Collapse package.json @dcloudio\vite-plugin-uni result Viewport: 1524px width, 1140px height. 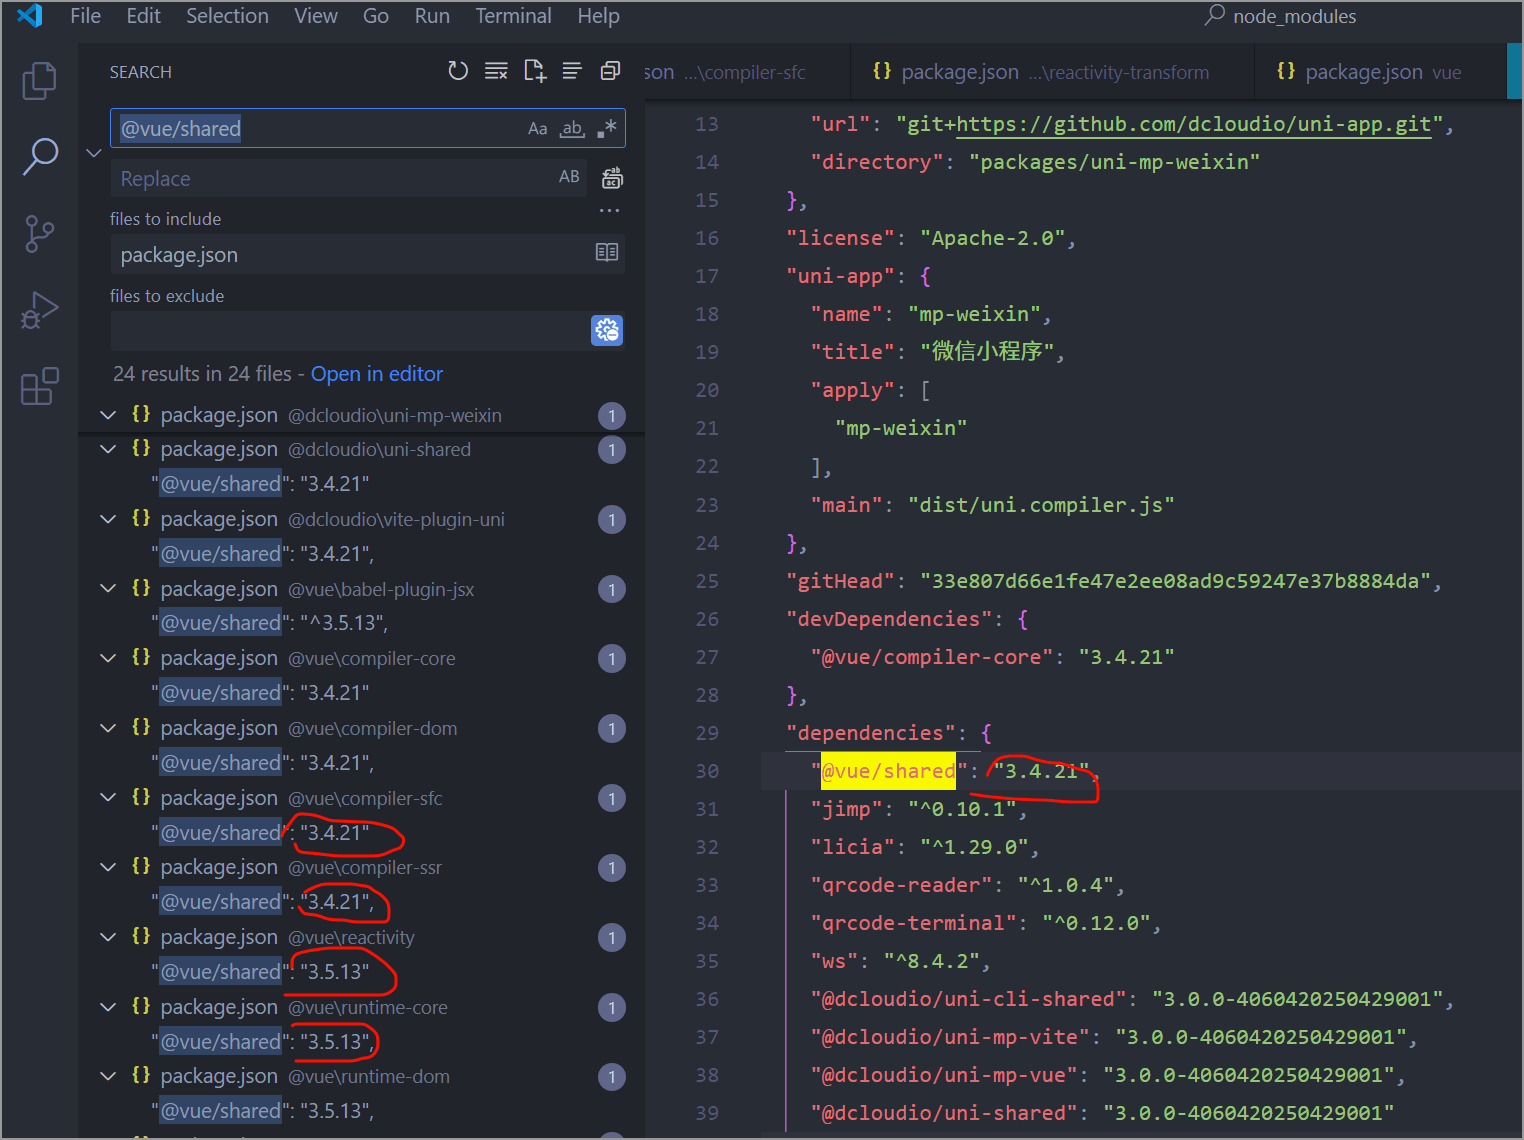[108, 519]
